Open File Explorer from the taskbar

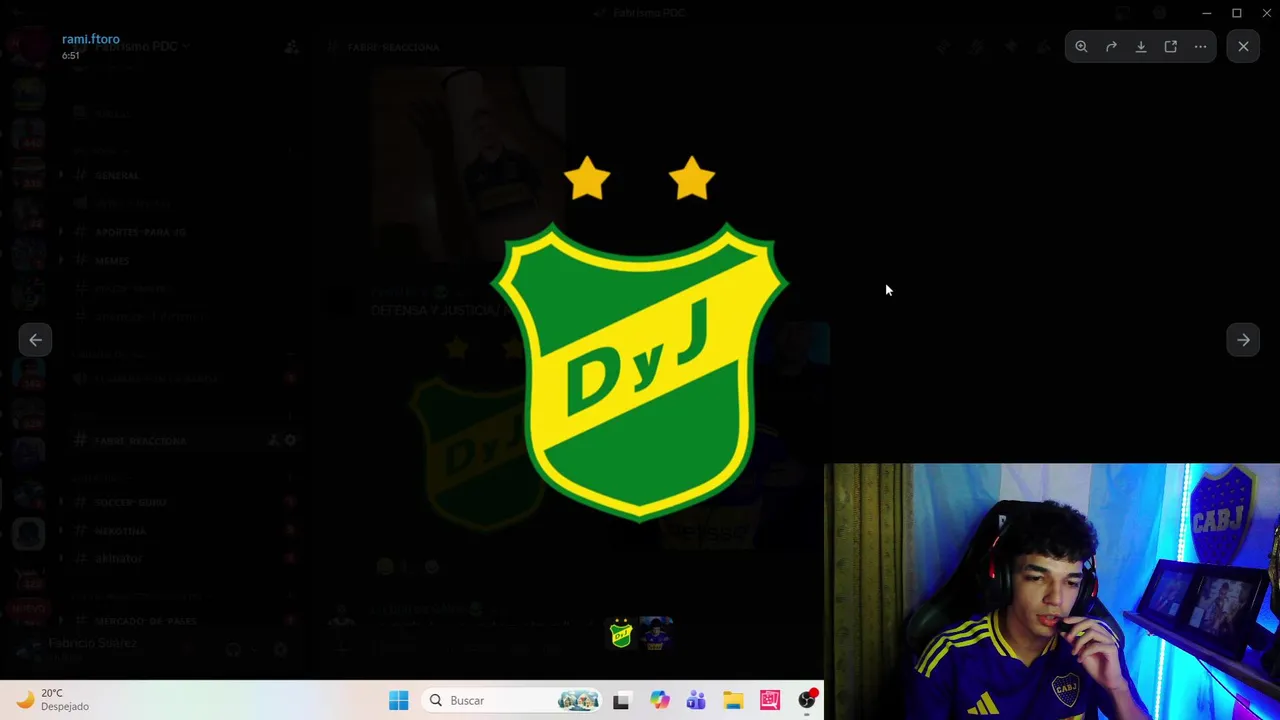click(733, 701)
